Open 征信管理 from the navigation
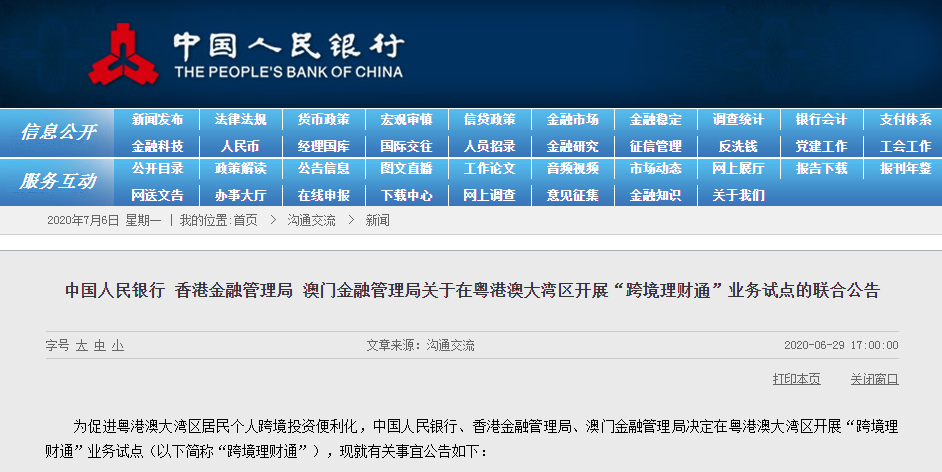 tap(655, 146)
